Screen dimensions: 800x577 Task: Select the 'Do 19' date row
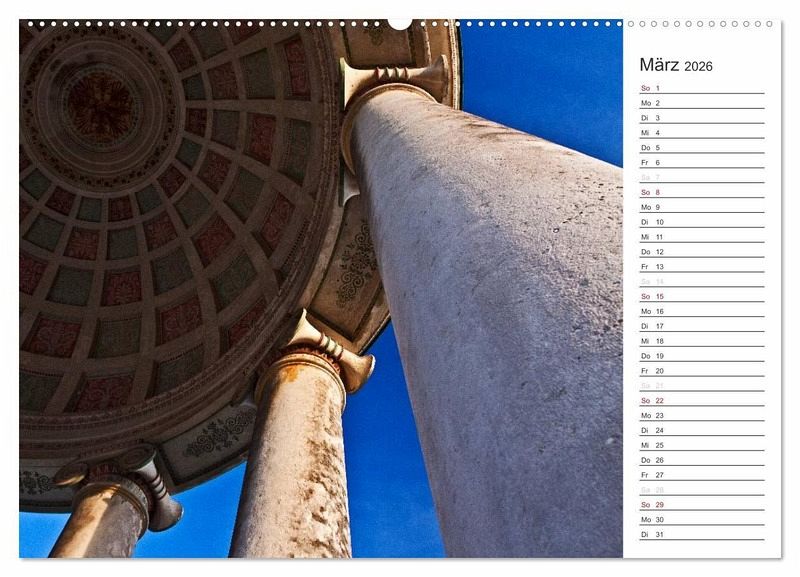pyautogui.click(x=702, y=356)
